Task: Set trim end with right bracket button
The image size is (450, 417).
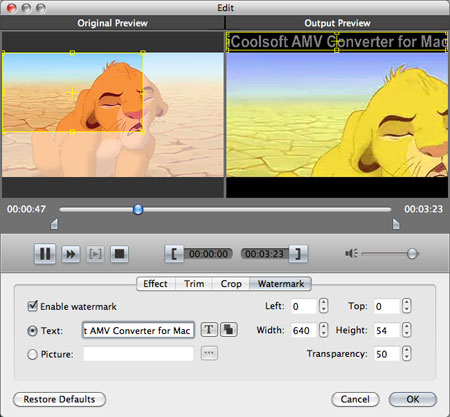Action: [x=298, y=254]
